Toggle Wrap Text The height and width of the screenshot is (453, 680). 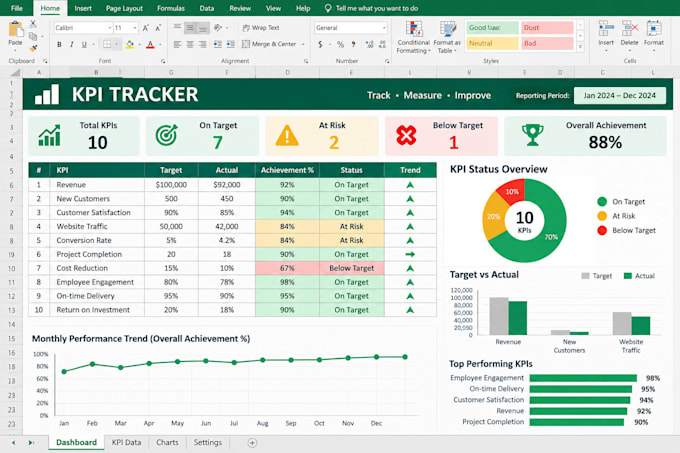261,28
